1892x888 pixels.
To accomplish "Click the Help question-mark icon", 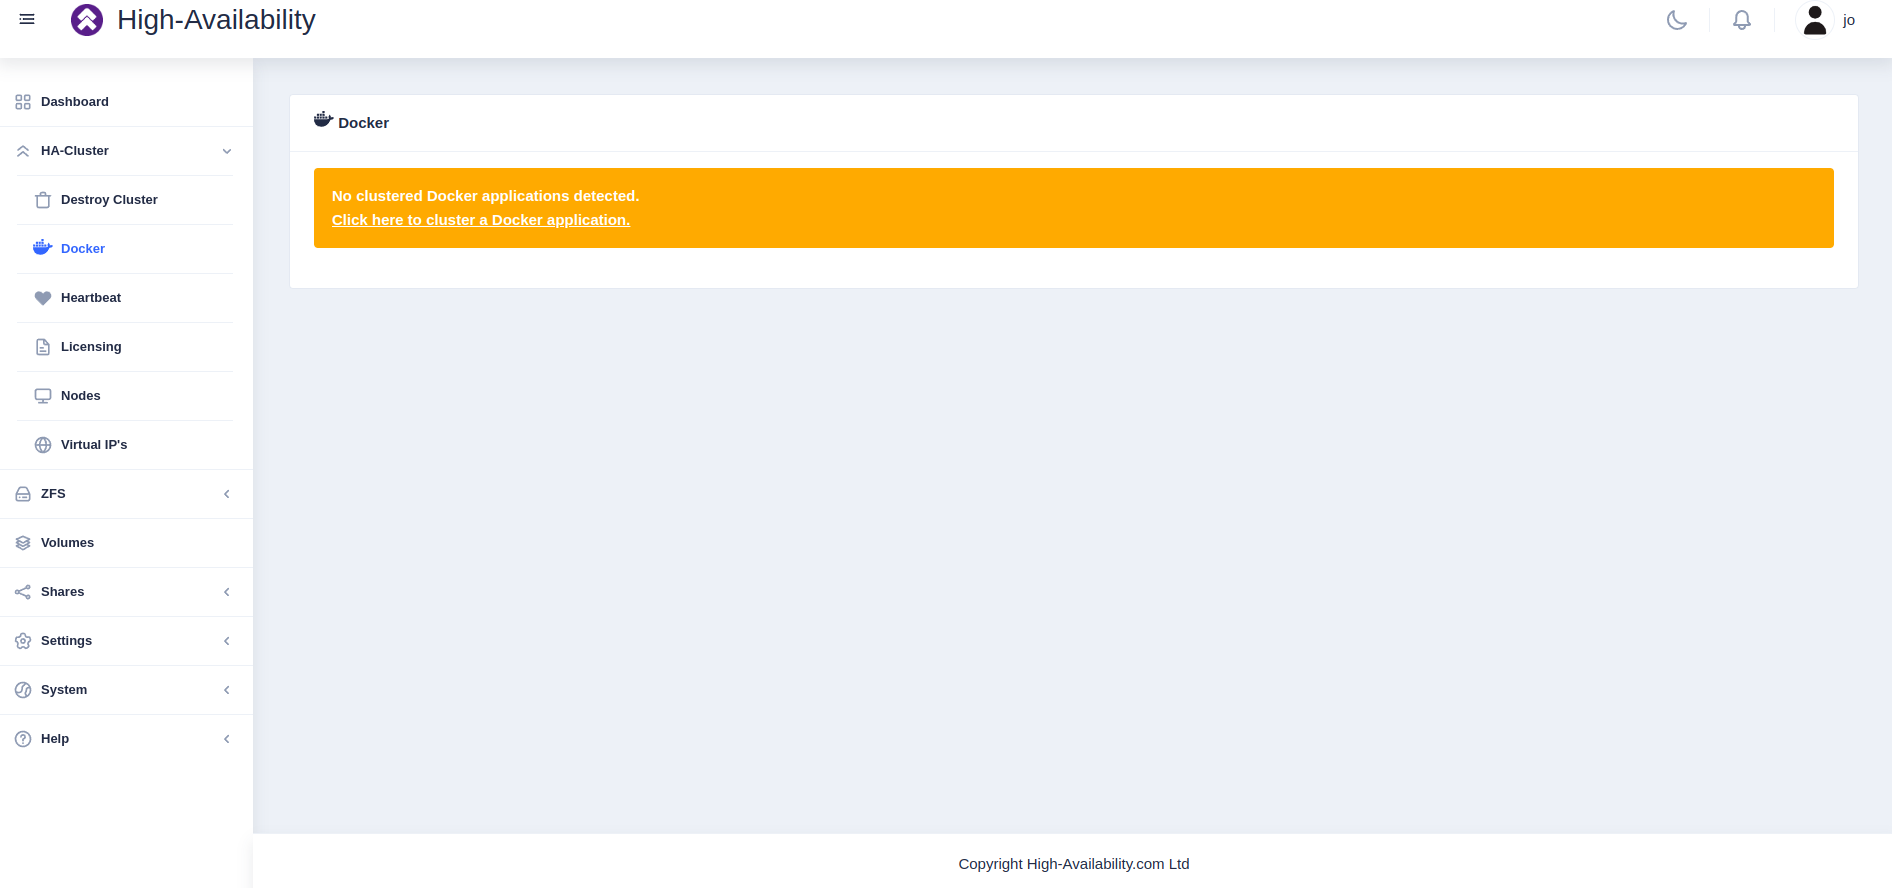I will click(23, 739).
